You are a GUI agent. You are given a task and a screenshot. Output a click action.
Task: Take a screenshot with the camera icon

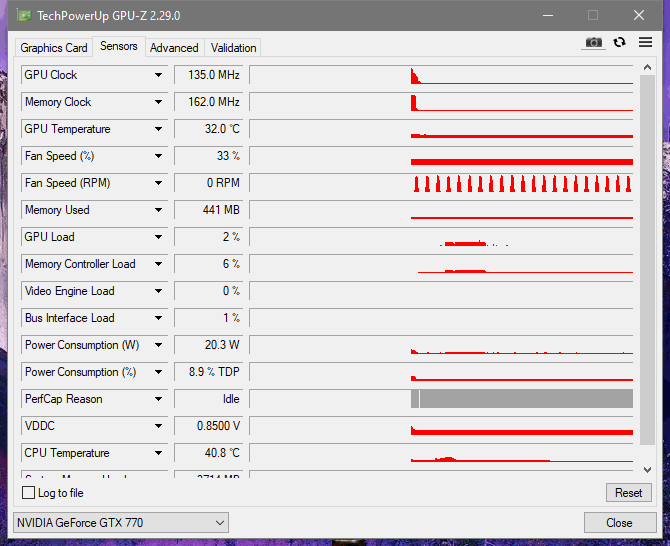coord(594,42)
